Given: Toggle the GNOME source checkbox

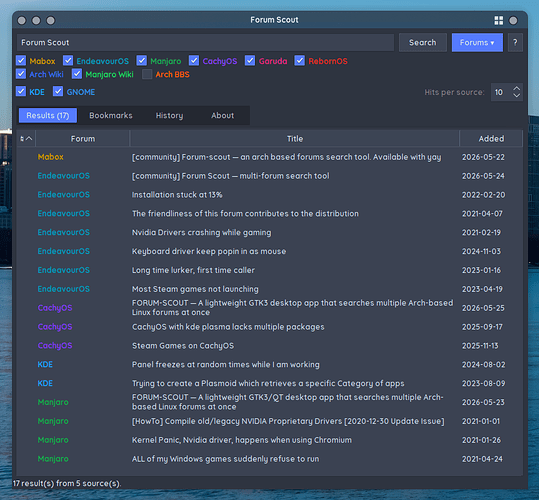Looking at the screenshot, I should click(58, 92).
